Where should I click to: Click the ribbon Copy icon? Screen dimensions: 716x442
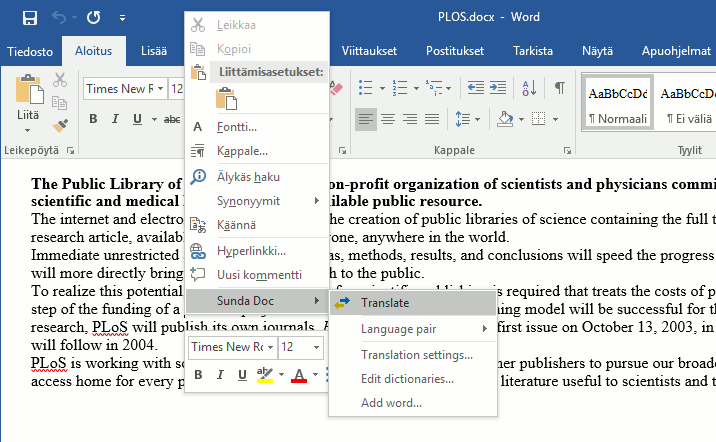tap(59, 103)
